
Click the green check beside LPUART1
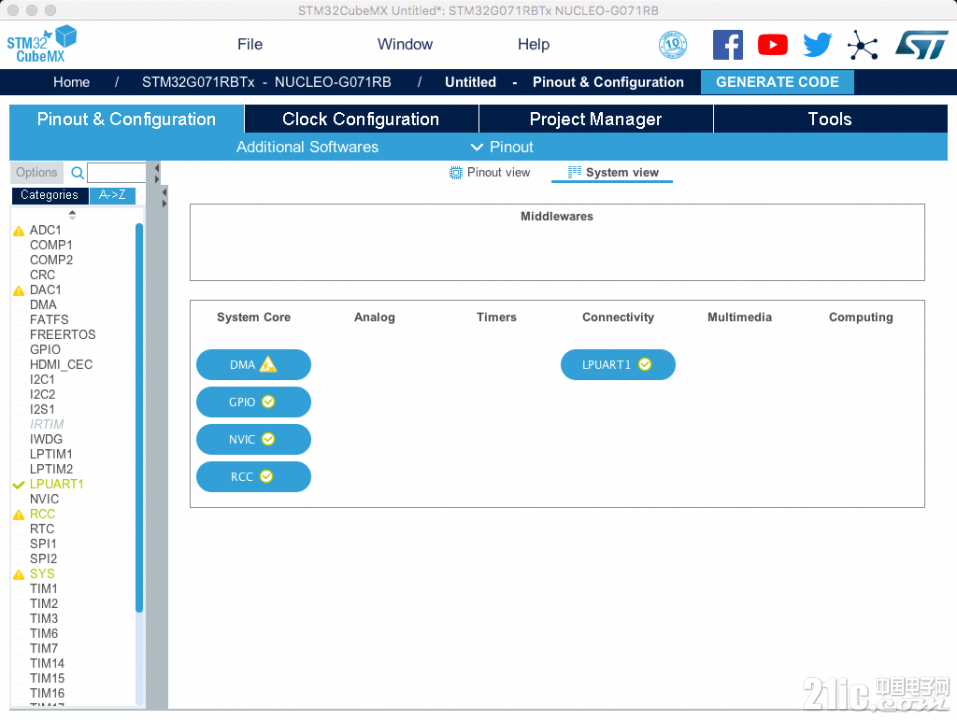click(x=19, y=484)
